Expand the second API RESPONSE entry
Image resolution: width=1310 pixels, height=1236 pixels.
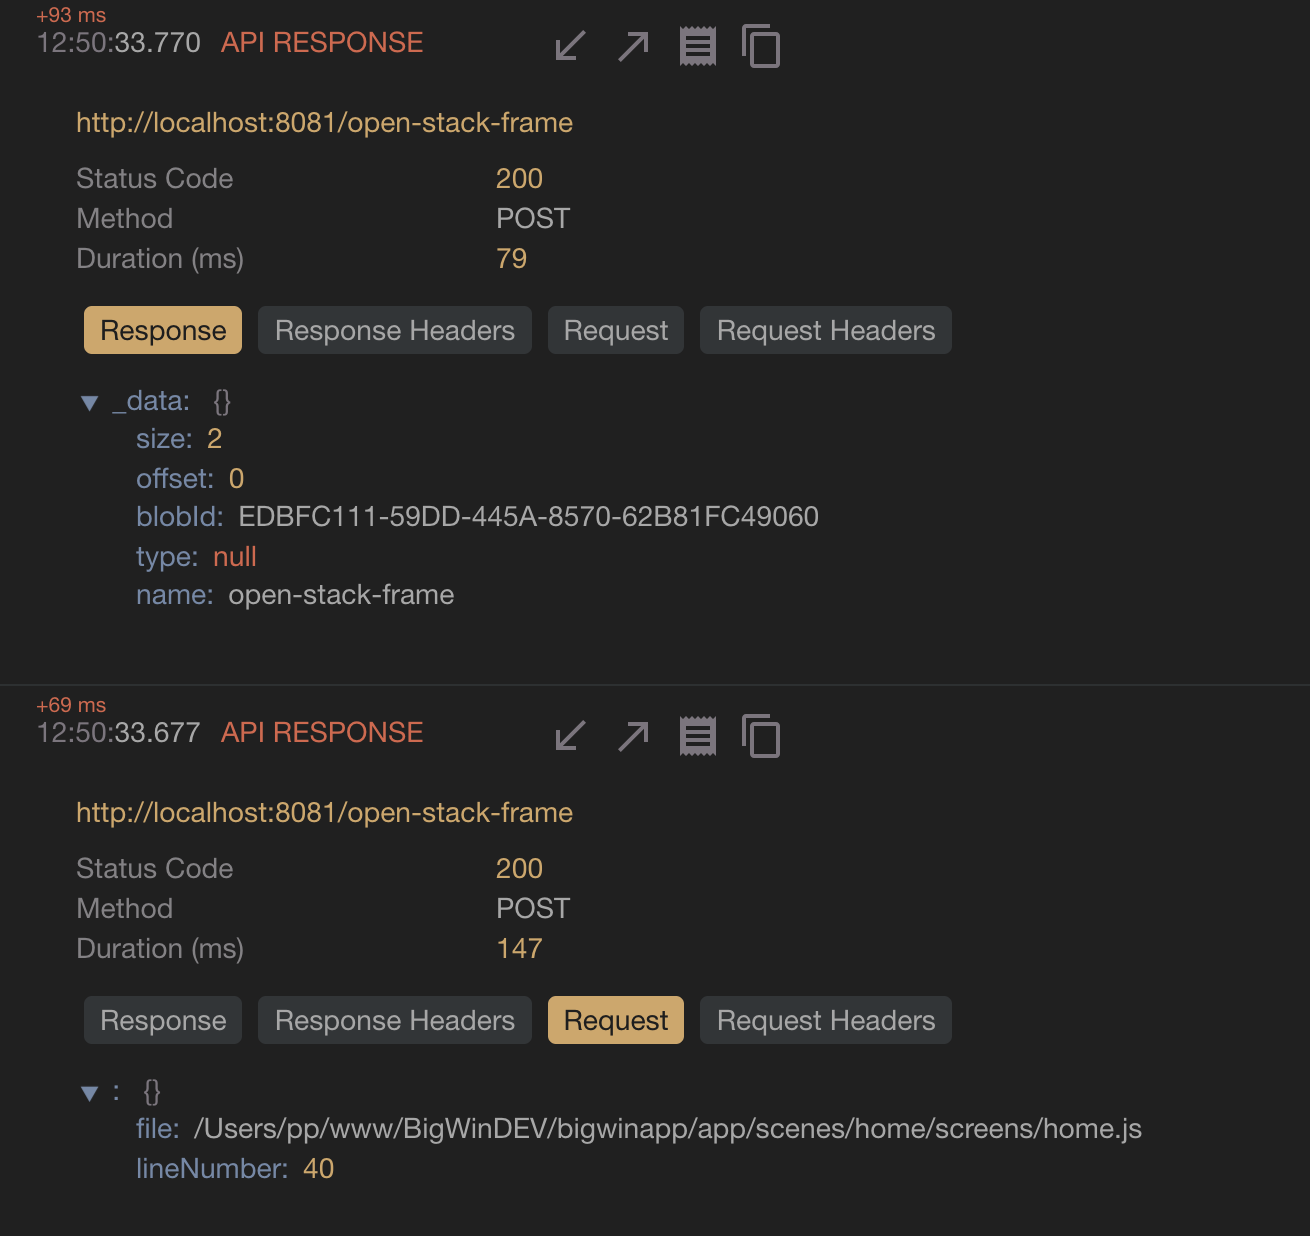[x=632, y=736]
